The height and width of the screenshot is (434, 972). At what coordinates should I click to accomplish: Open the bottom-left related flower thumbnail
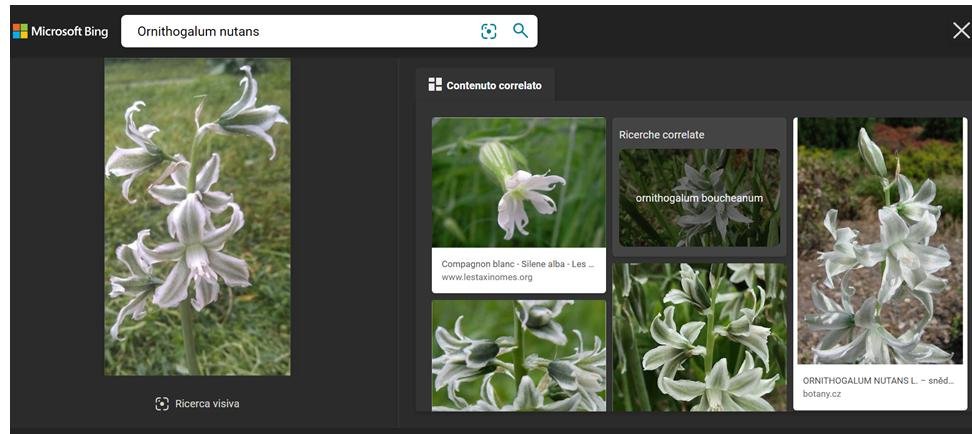pos(518,355)
